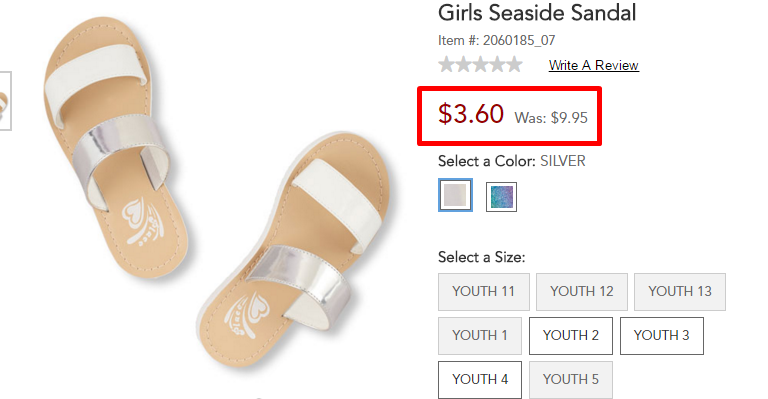Click the Girls Seaside Sandal title

point(537,13)
